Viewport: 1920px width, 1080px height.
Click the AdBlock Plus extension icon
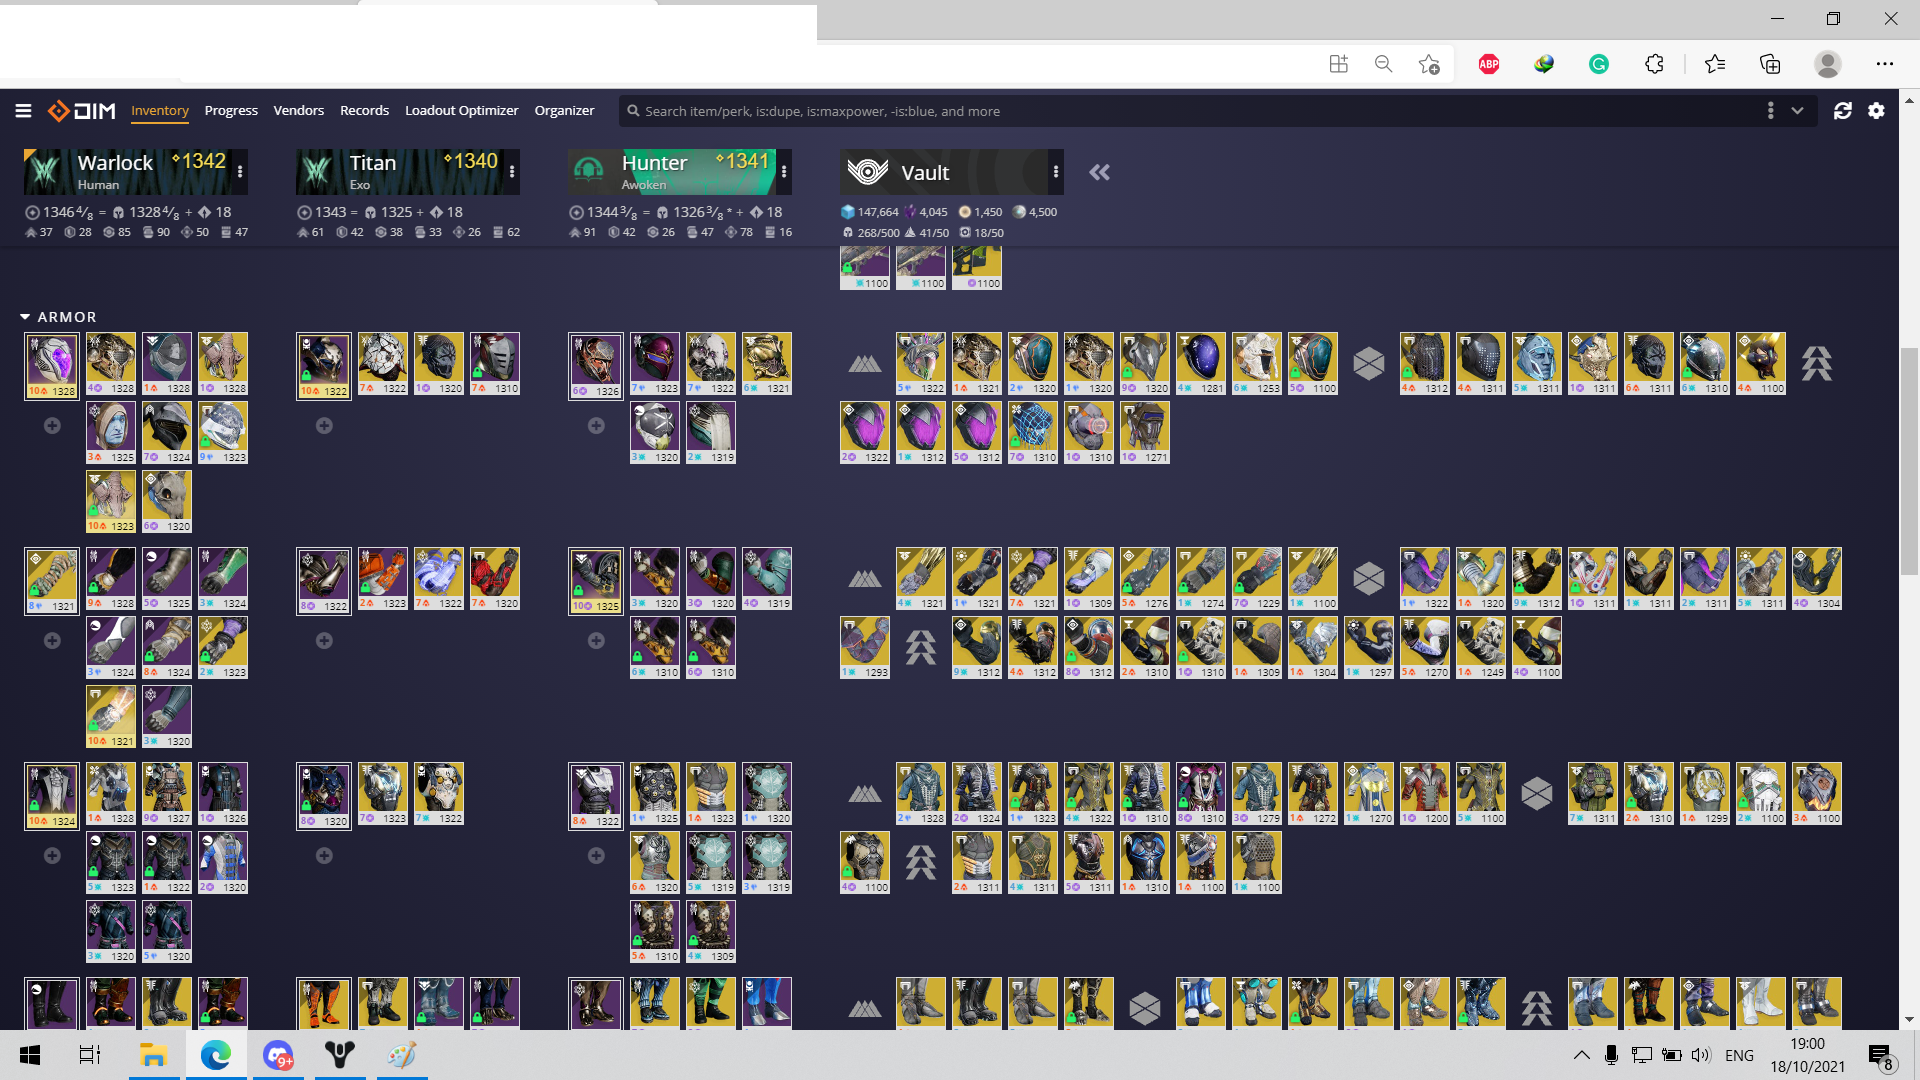[1488, 64]
